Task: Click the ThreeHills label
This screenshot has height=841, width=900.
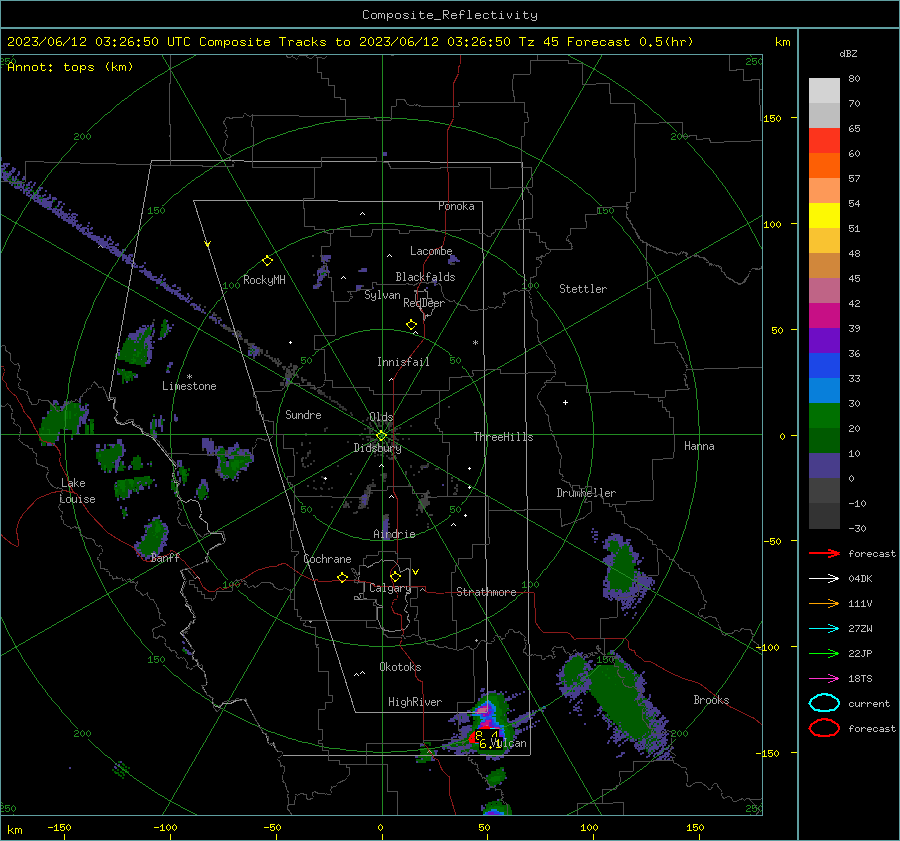Action: (503, 437)
